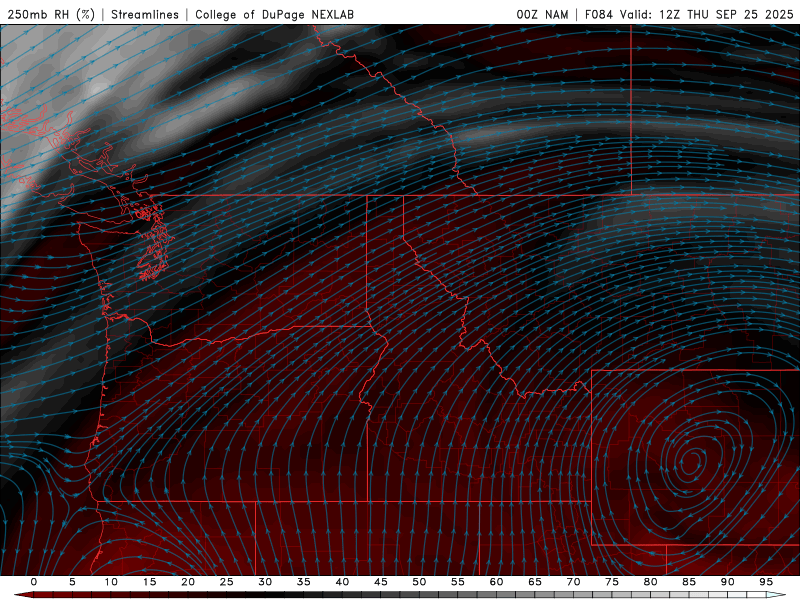Click the '50' label on color scale
Image resolution: width=800 pixels, height=600 pixels.
(419, 582)
